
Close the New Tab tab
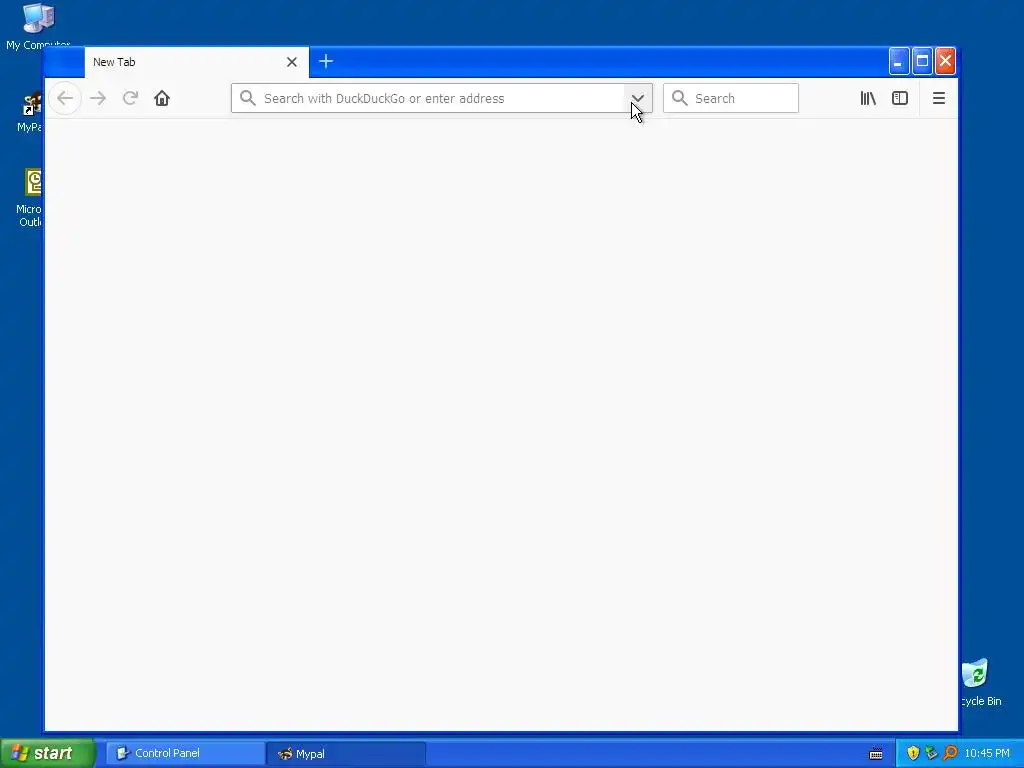(x=292, y=62)
